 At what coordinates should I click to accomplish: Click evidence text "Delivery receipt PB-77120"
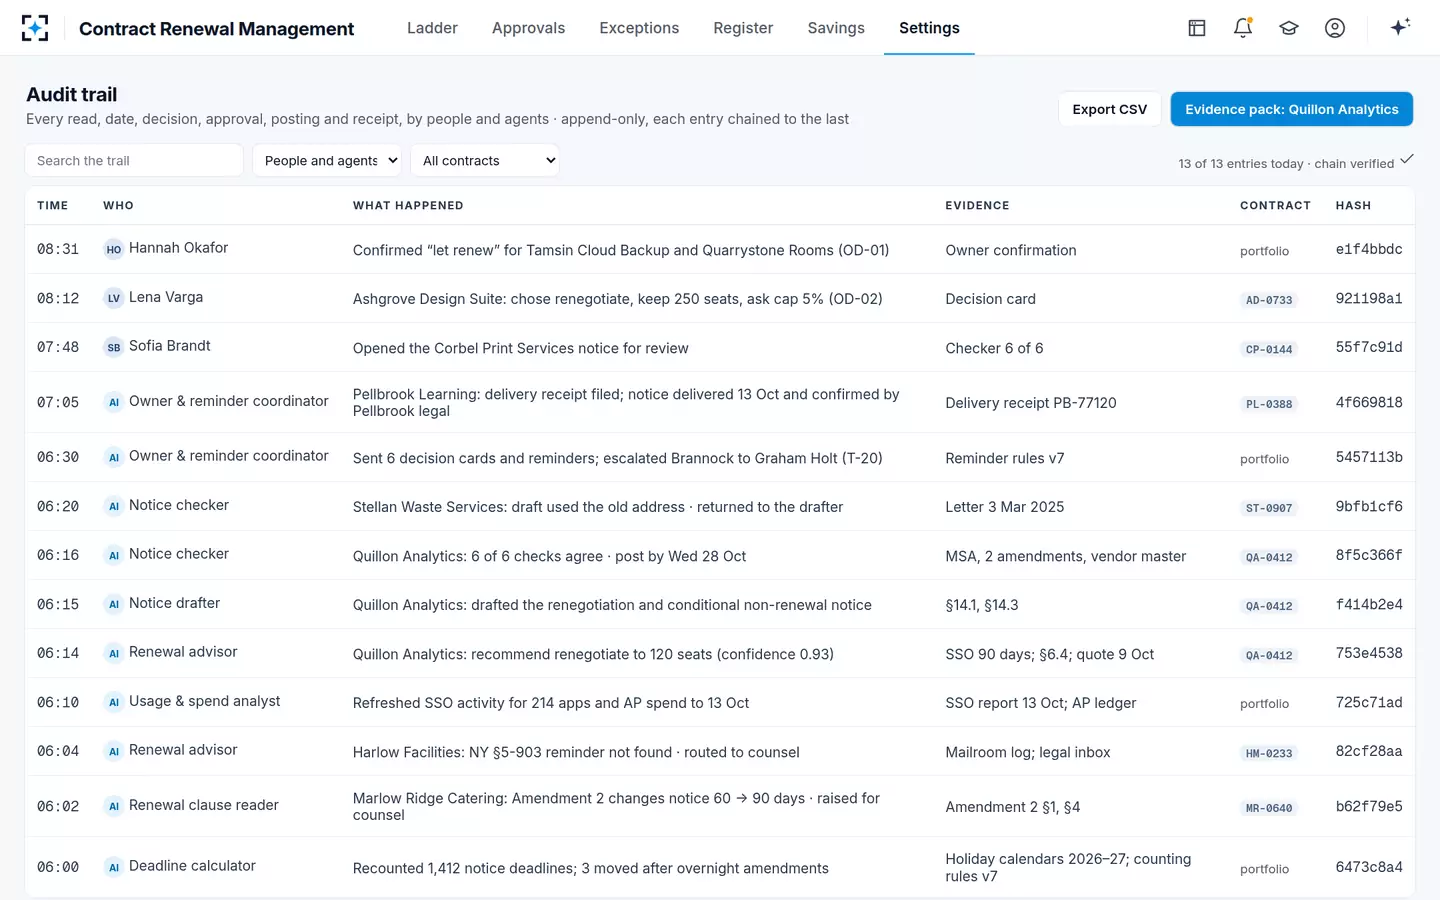[1031, 403]
